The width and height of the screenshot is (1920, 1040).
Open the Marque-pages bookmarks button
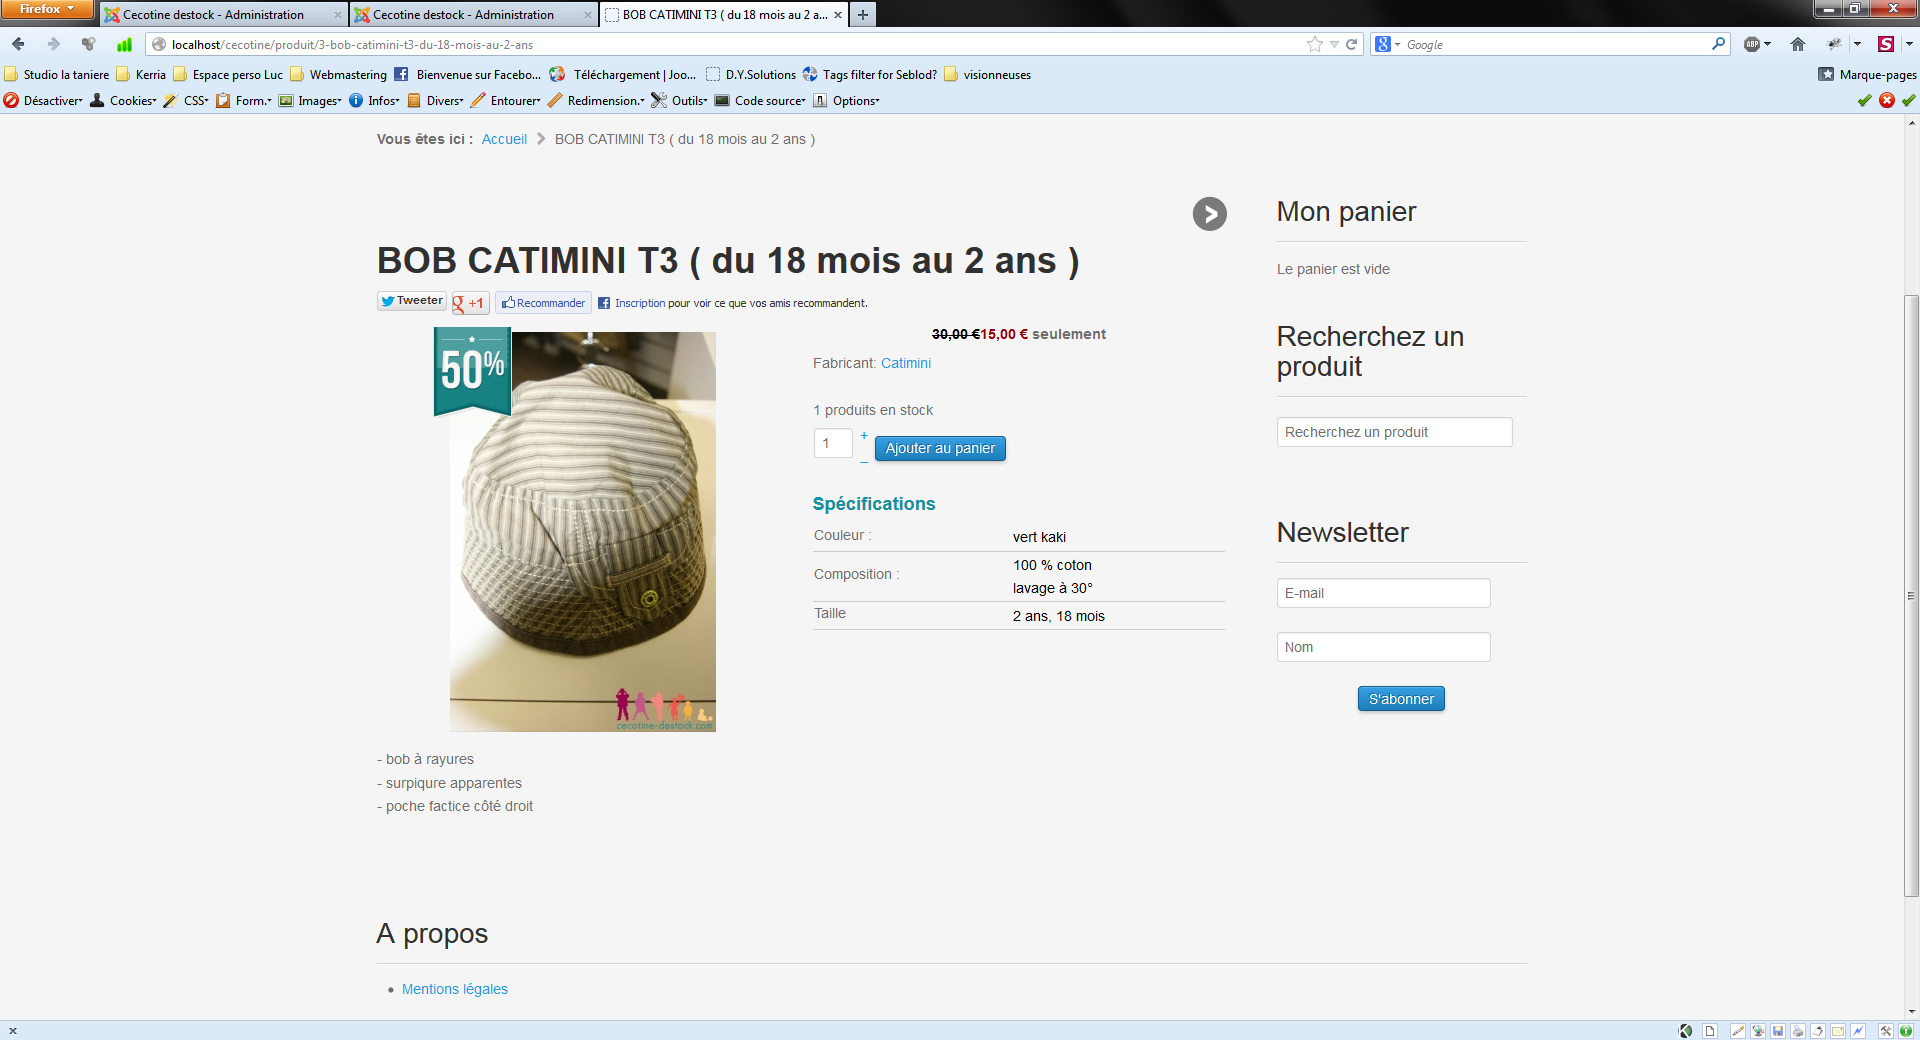1867,74
